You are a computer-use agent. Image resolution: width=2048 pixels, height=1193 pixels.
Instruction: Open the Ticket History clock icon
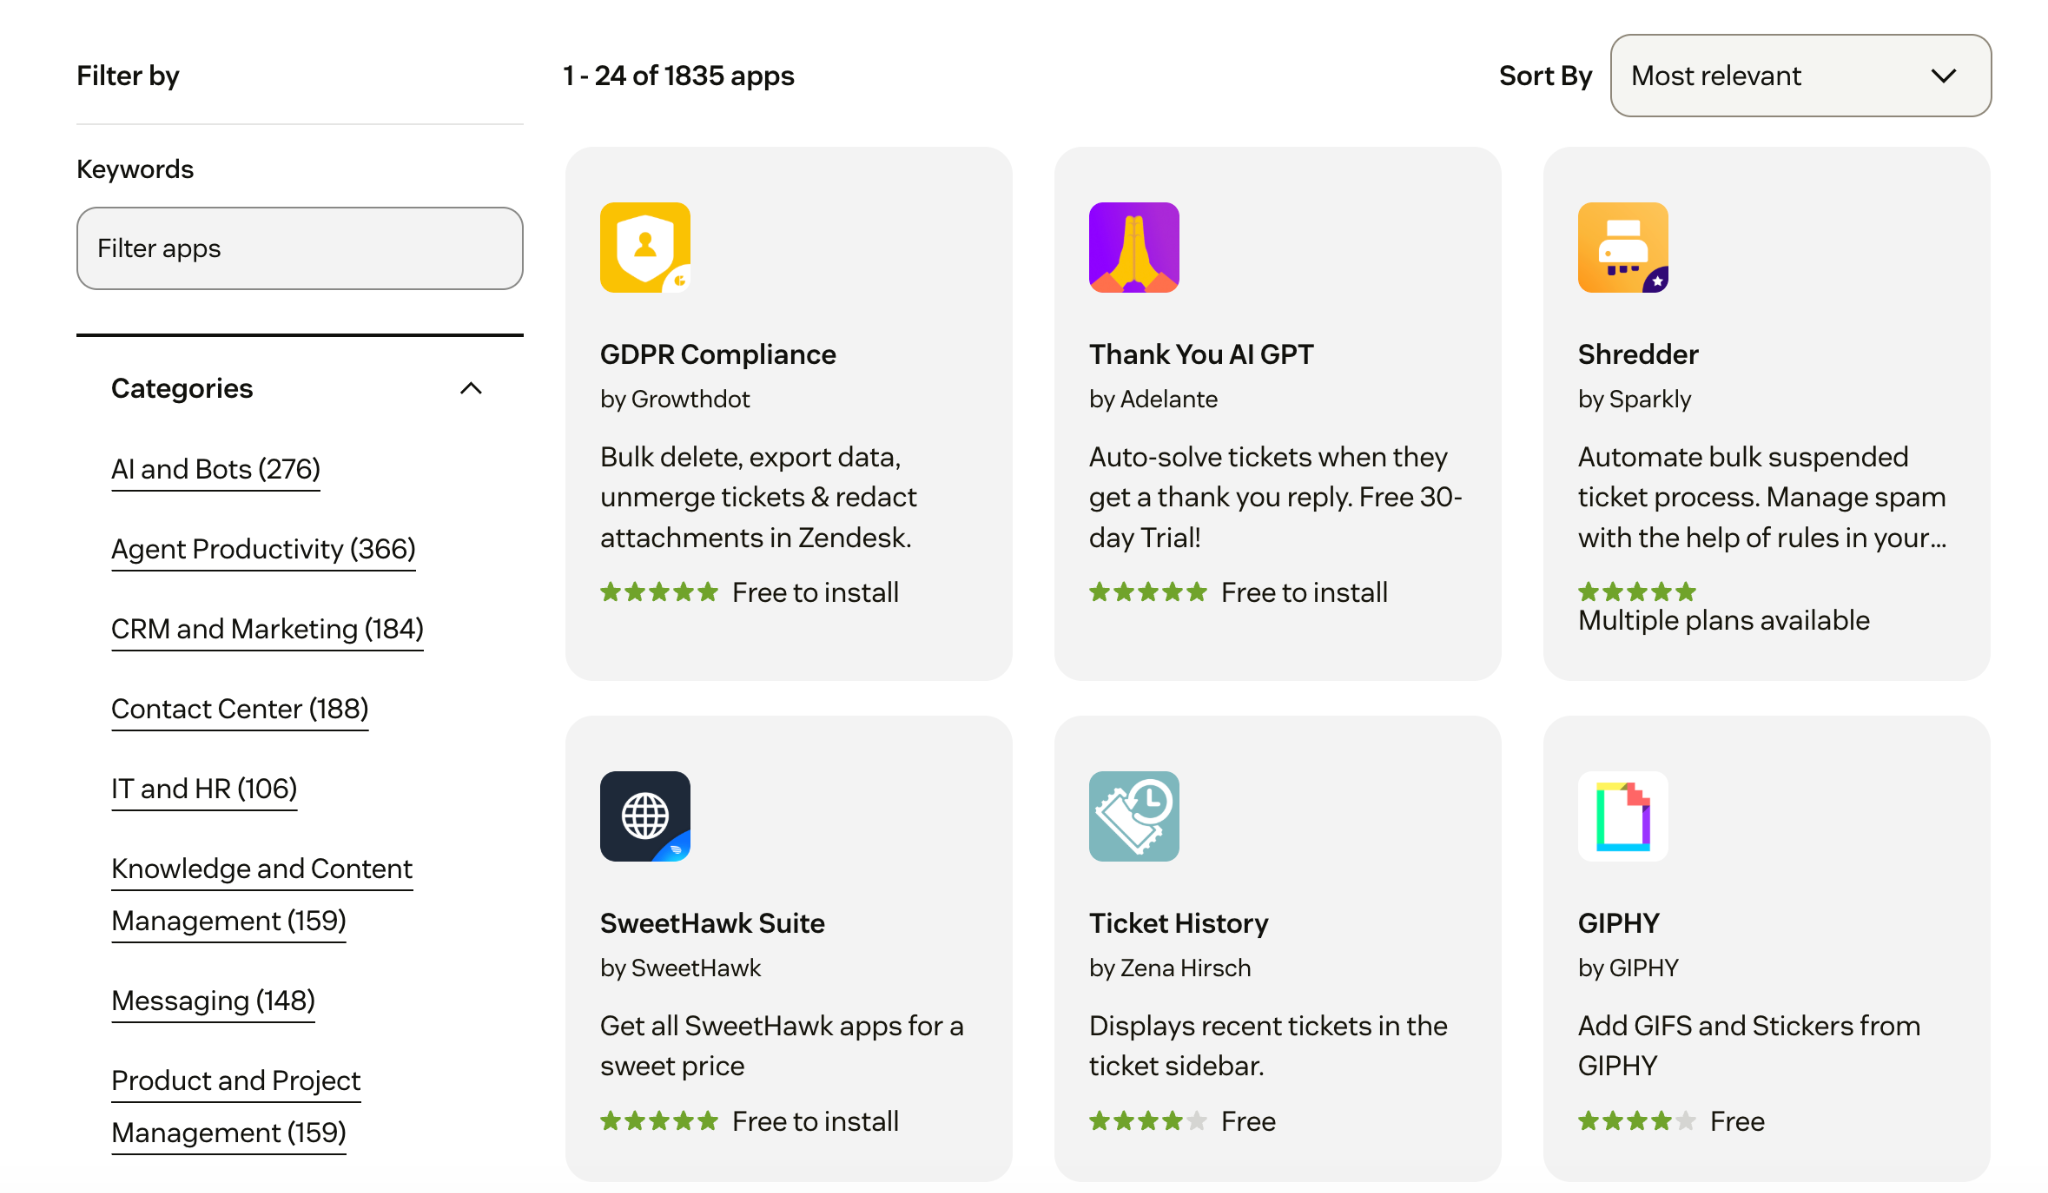pyautogui.click(x=1134, y=816)
